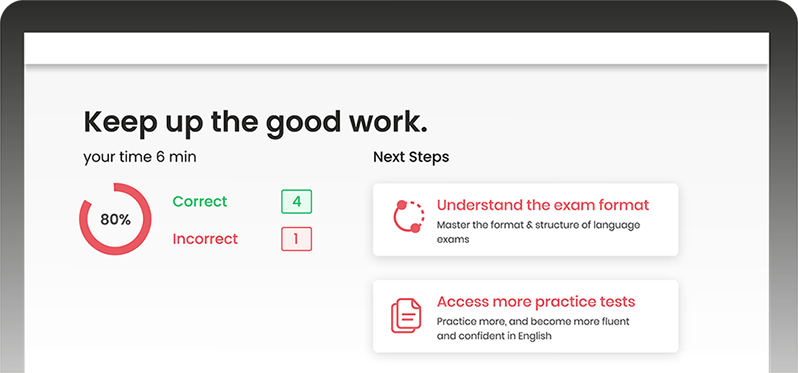Click the Master the format description text

(538, 232)
